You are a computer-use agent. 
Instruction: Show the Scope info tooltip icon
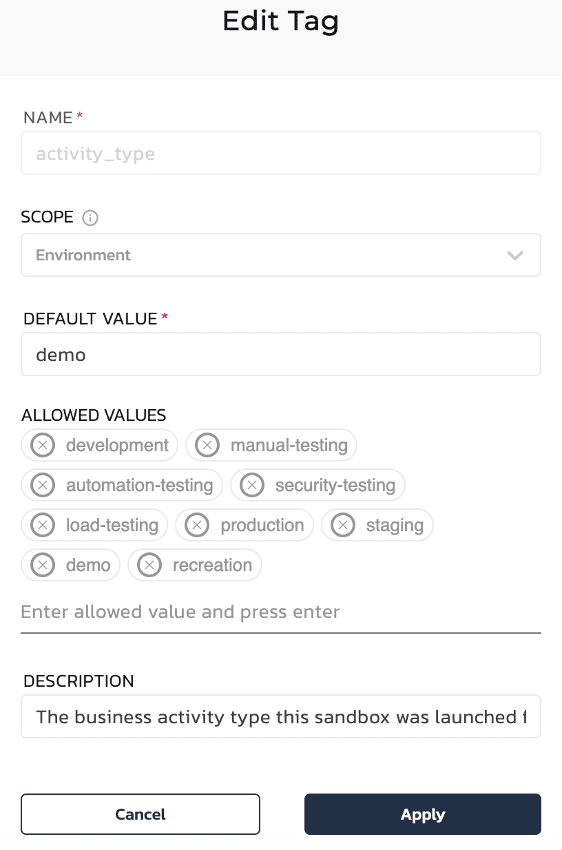click(90, 218)
